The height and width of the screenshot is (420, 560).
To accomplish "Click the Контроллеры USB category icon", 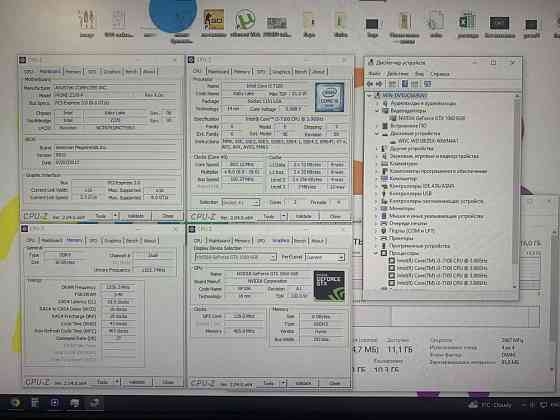I will point(384,193).
